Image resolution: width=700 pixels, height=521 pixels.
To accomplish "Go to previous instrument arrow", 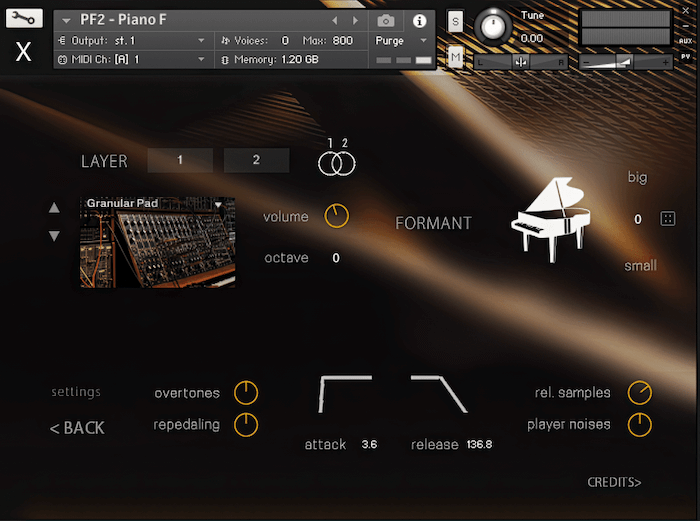I will [x=335, y=21].
